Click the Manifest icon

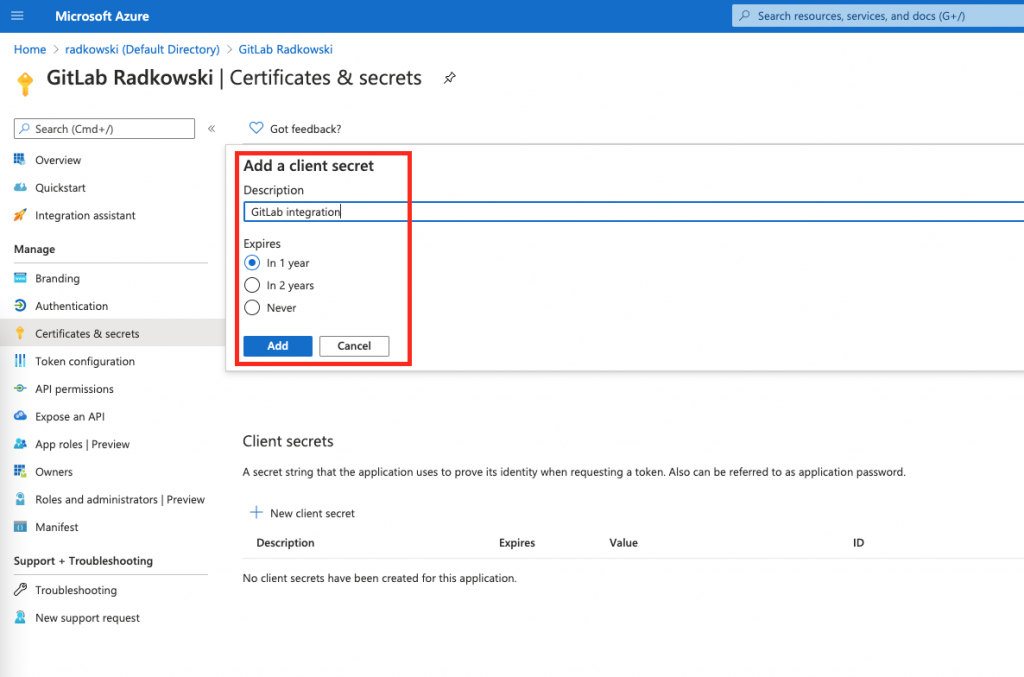tap(20, 527)
